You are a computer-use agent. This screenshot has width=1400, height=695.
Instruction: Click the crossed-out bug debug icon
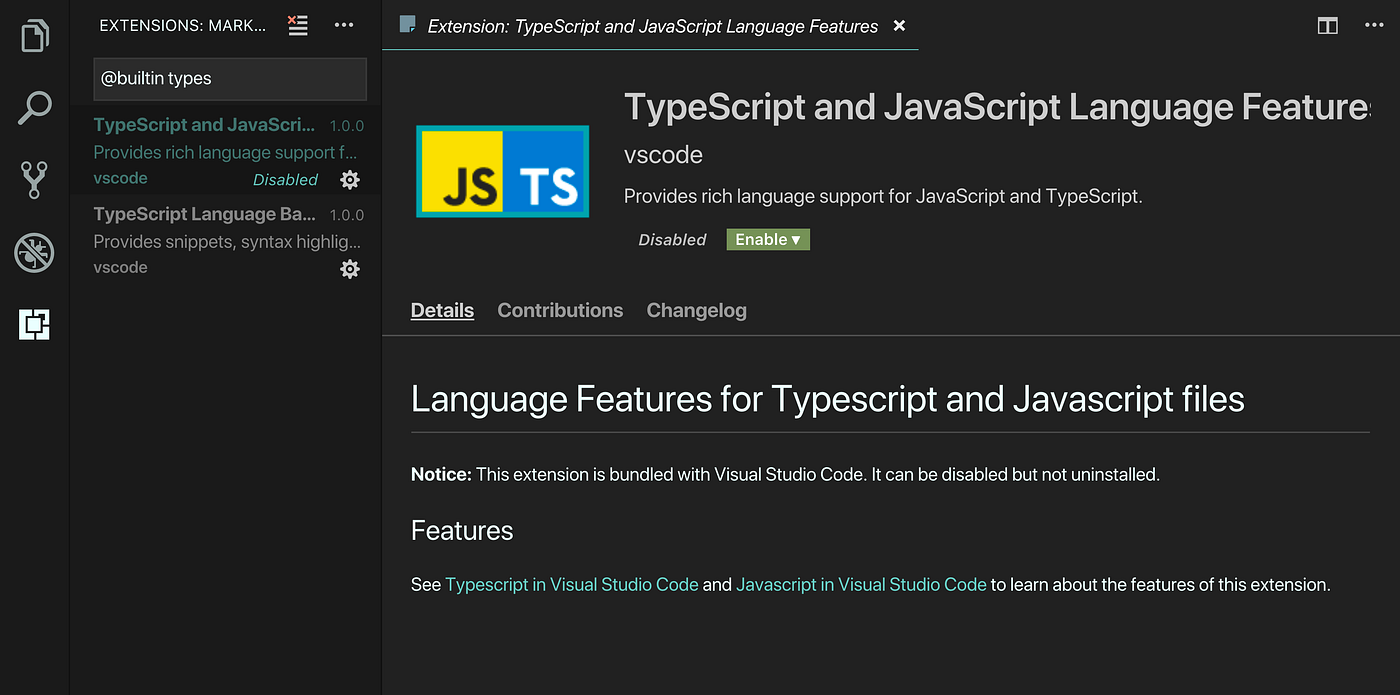coord(34,253)
